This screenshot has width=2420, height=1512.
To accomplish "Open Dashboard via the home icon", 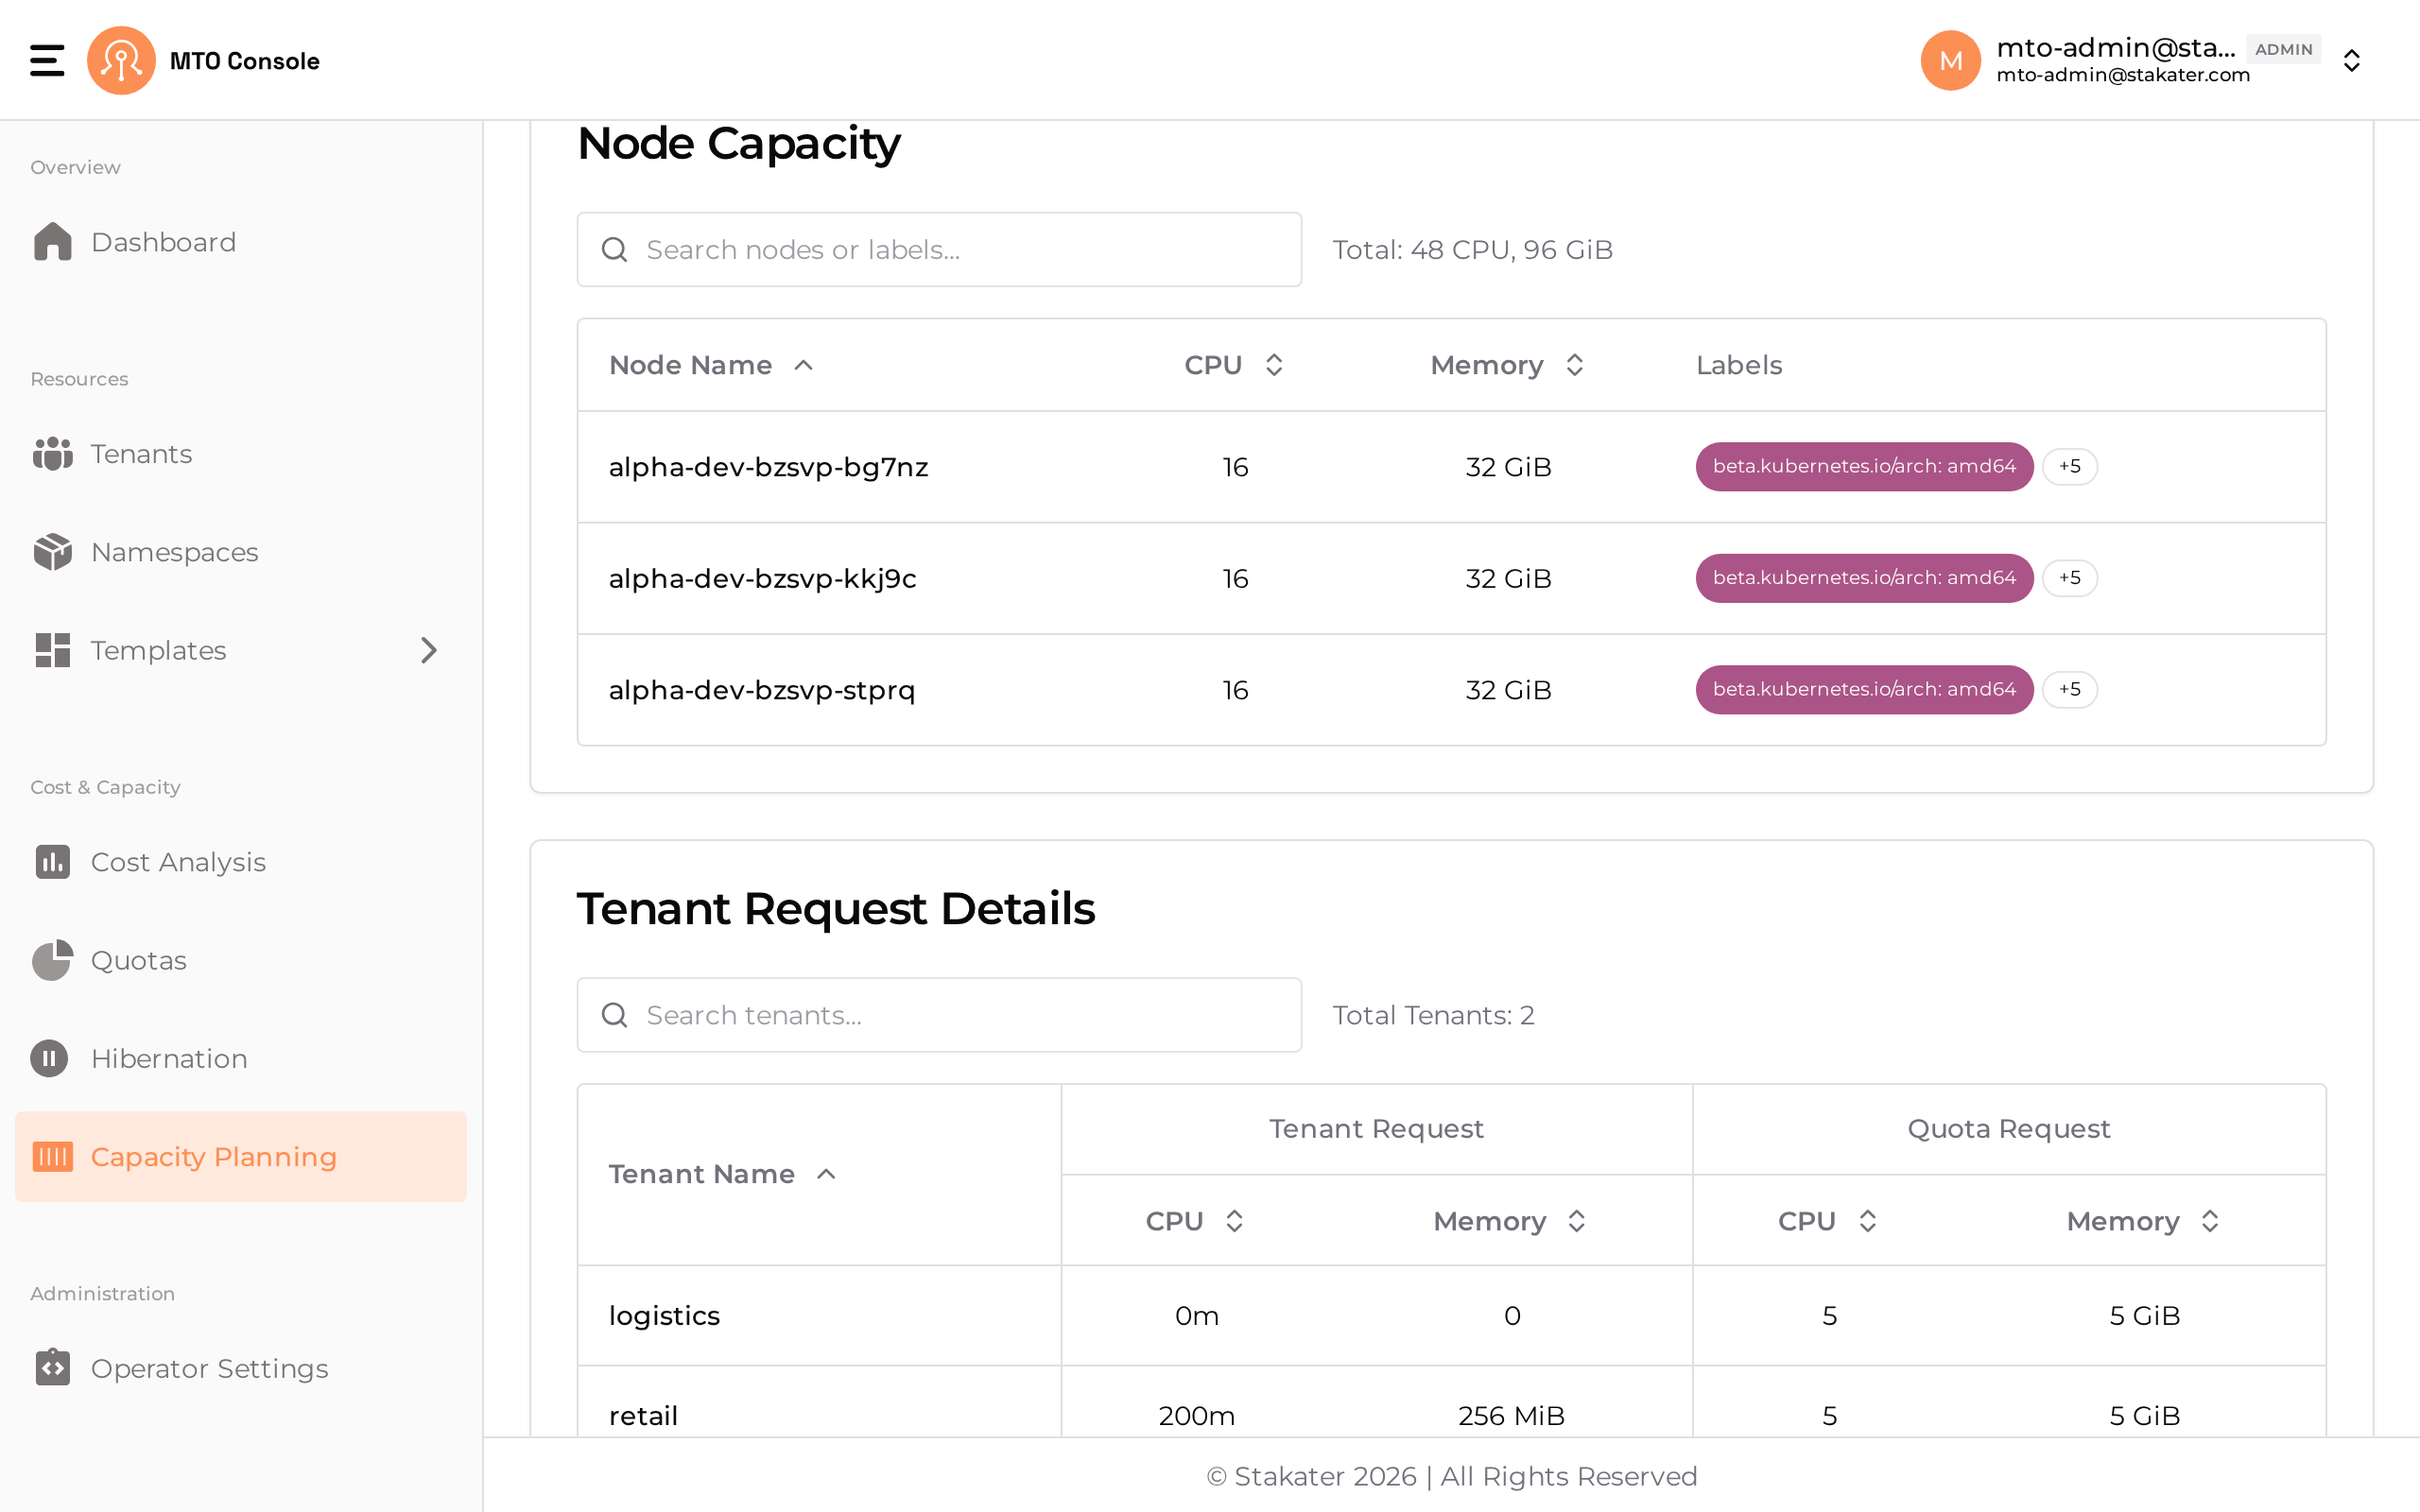I will (x=52, y=242).
